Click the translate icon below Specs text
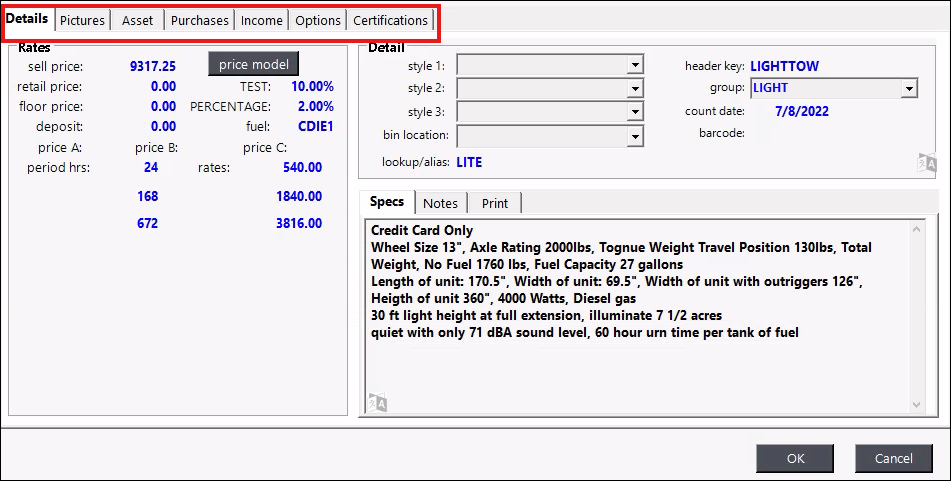 coord(377,403)
